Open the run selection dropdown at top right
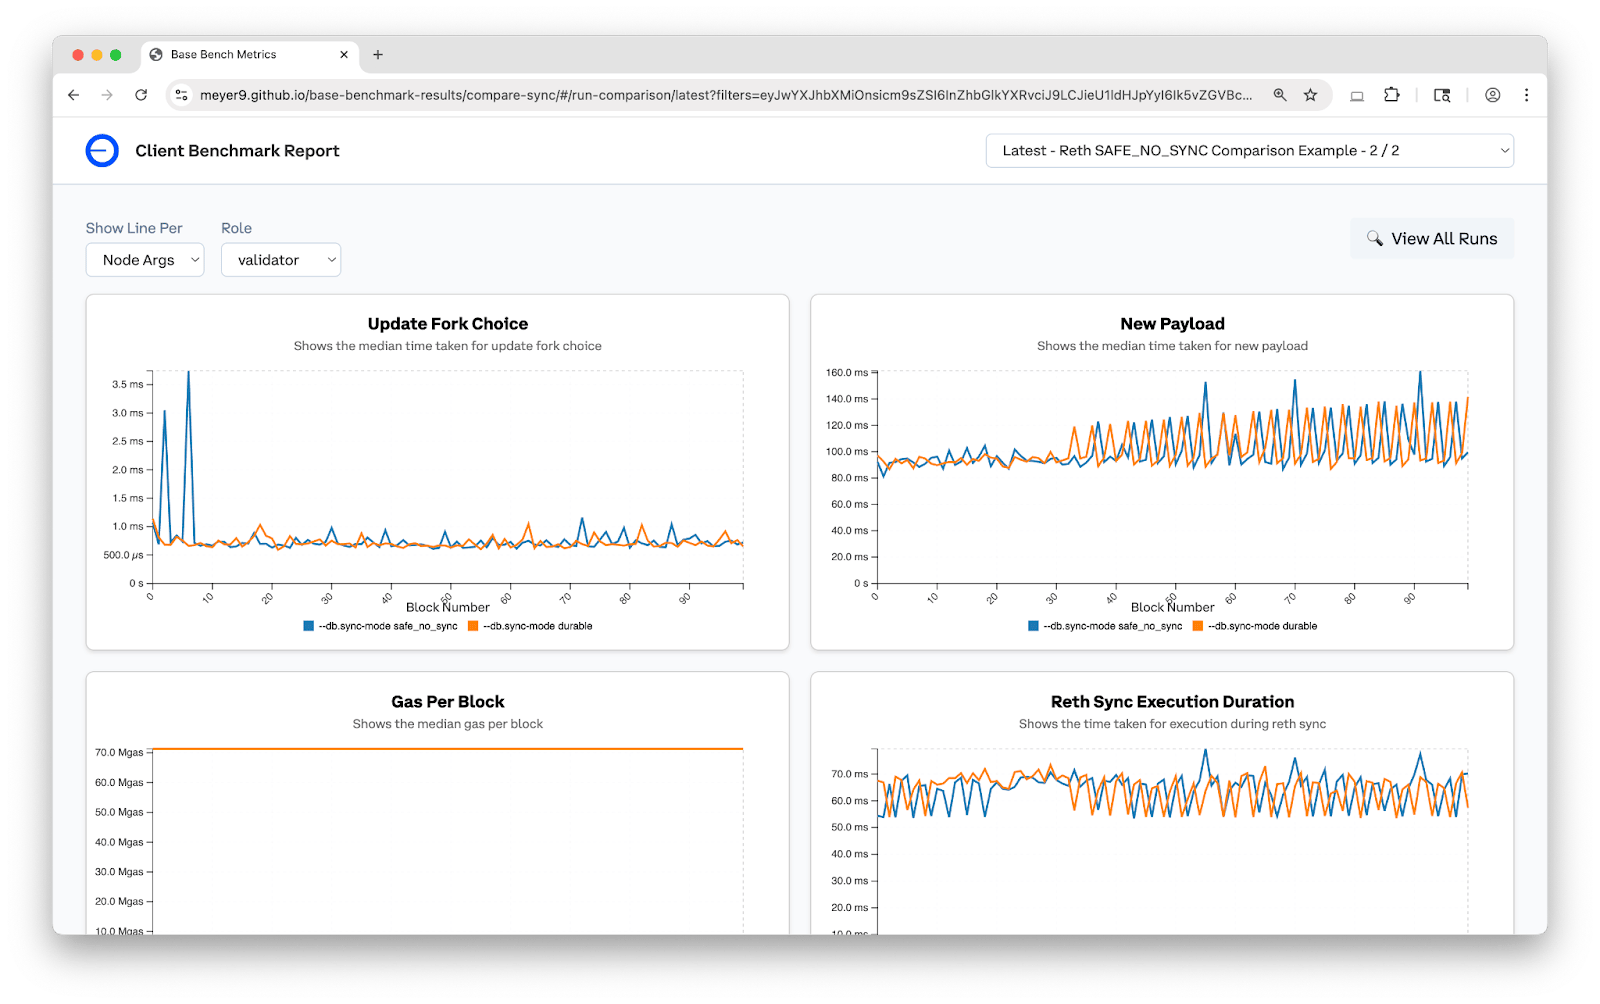This screenshot has width=1600, height=1004. coord(1249,151)
